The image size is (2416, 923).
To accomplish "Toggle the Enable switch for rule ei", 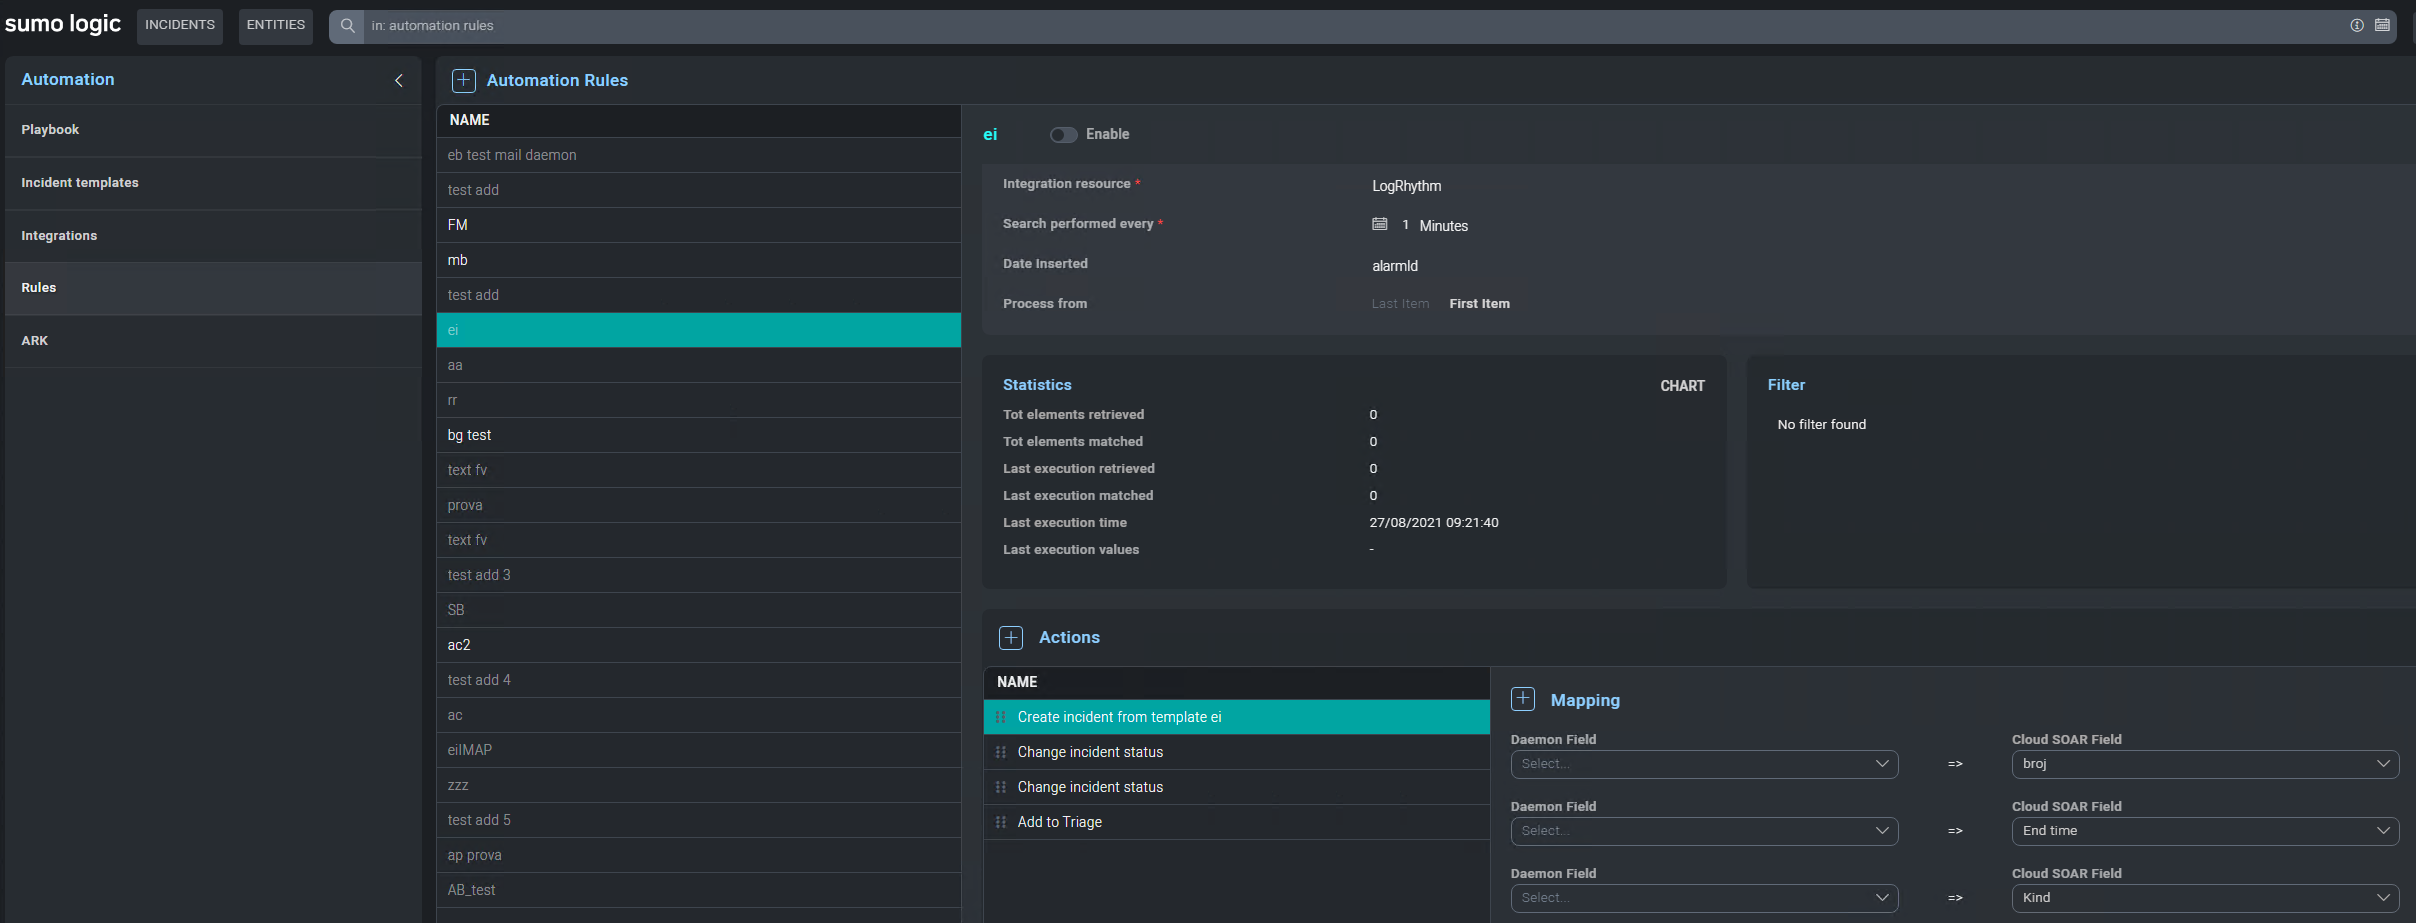I will [x=1063, y=135].
